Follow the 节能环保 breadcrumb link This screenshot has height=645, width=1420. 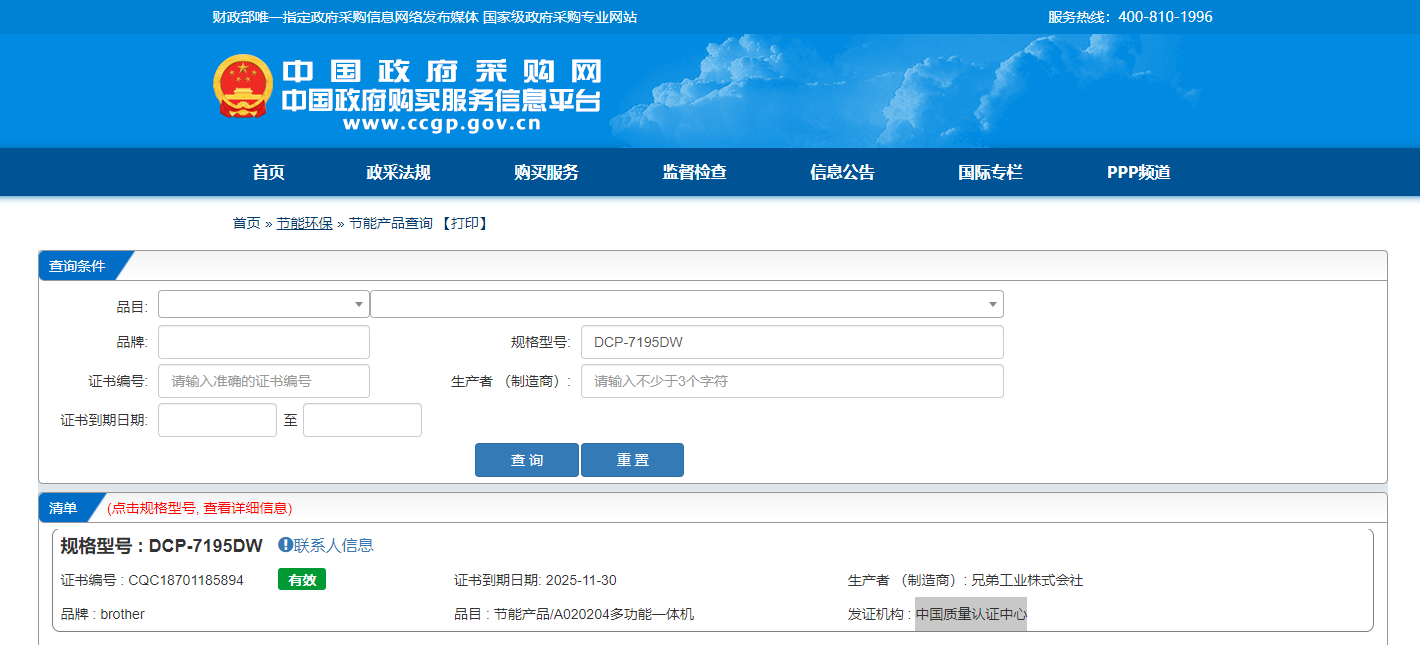pyautogui.click(x=305, y=223)
